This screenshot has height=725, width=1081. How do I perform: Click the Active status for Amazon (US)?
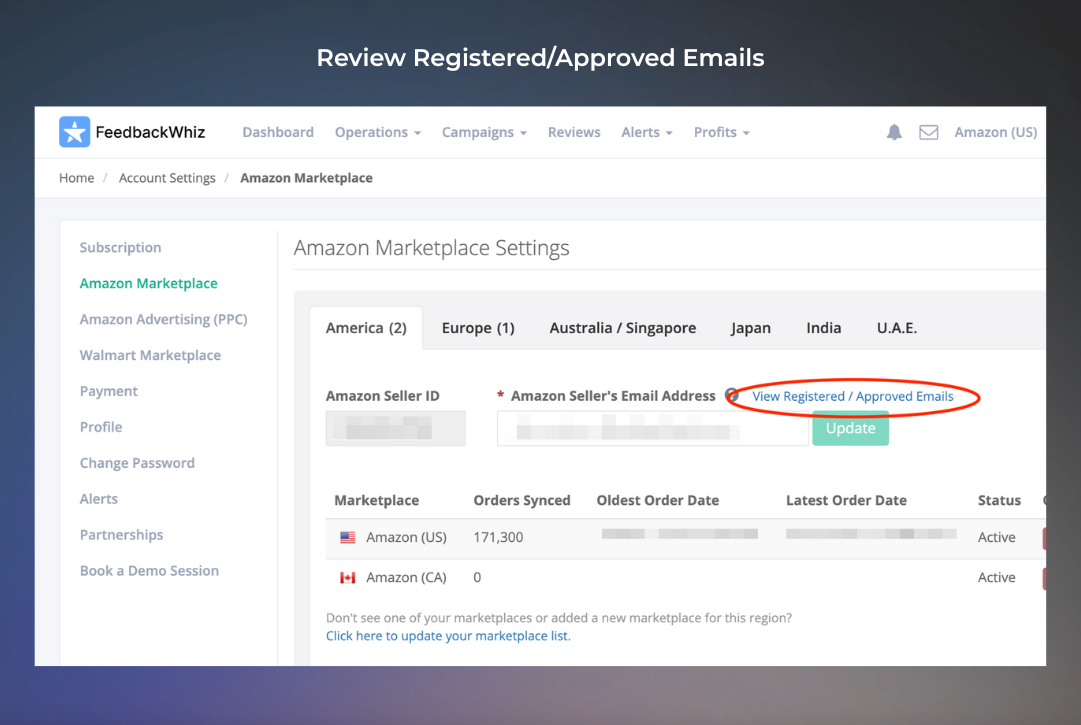996,538
